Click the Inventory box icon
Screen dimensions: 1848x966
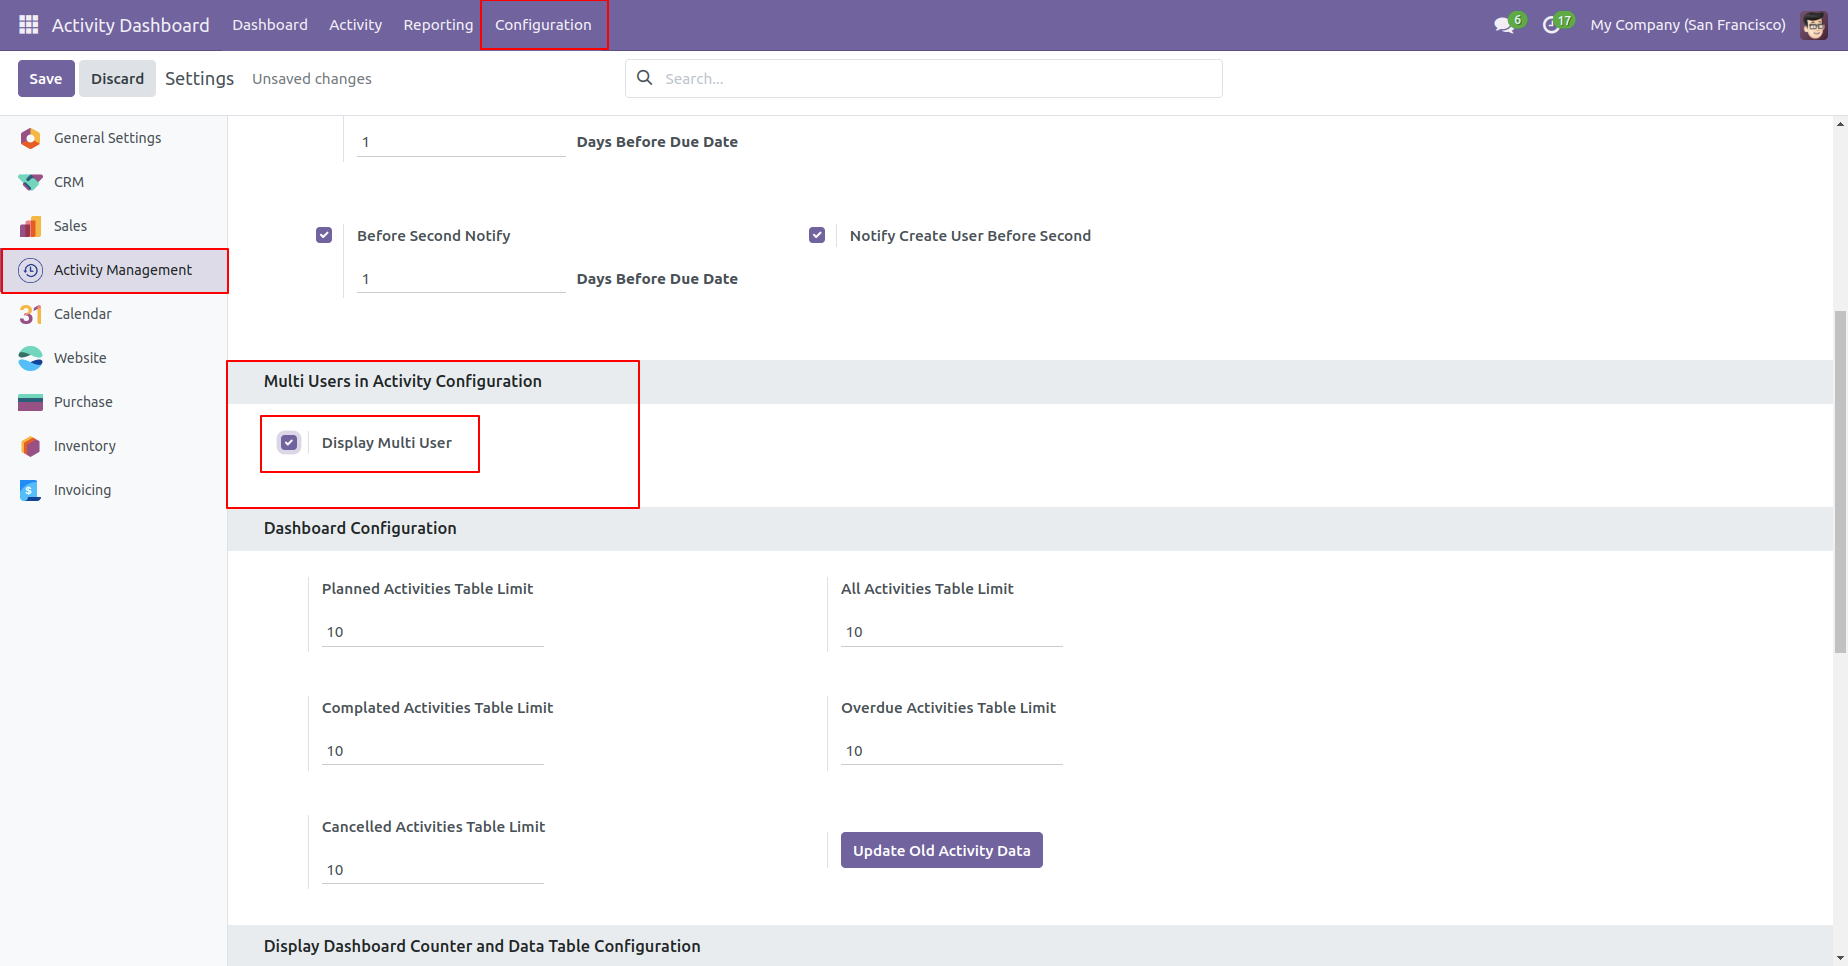coord(31,446)
